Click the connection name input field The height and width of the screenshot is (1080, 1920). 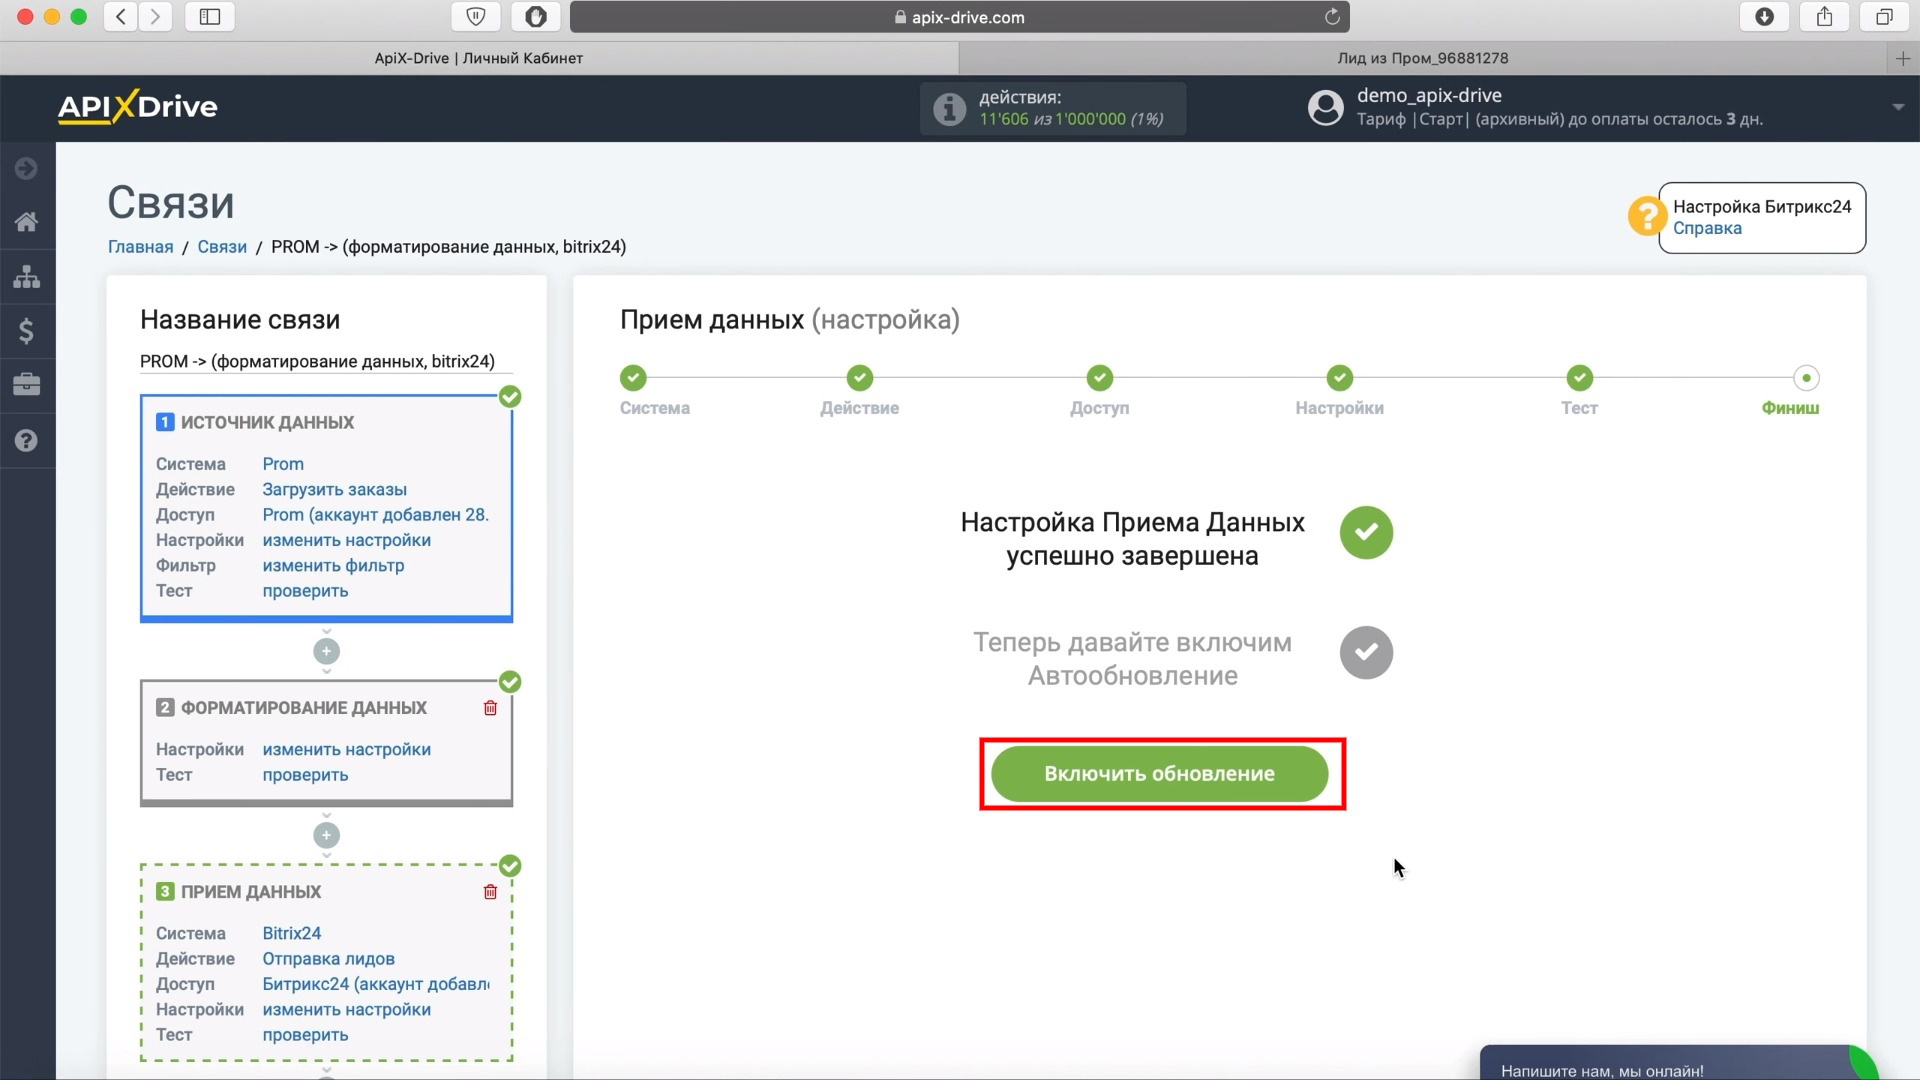(x=326, y=362)
